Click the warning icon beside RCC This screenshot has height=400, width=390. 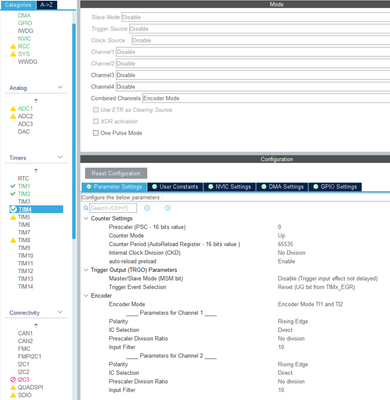click(13, 46)
